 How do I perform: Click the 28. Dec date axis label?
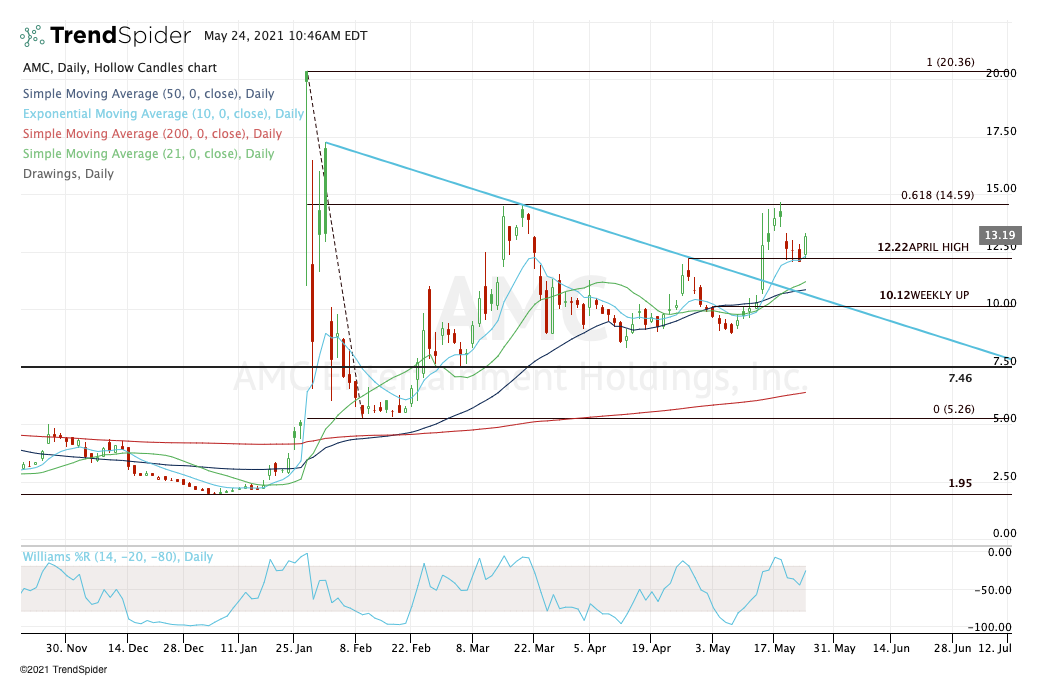tap(183, 648)
